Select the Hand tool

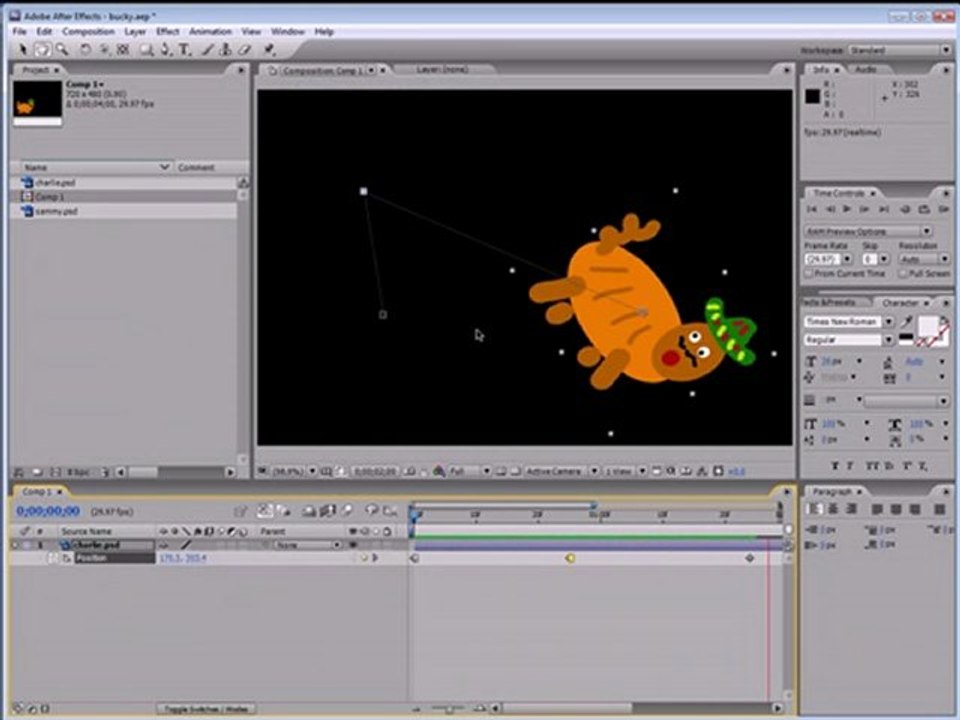(x=42, y=50)
